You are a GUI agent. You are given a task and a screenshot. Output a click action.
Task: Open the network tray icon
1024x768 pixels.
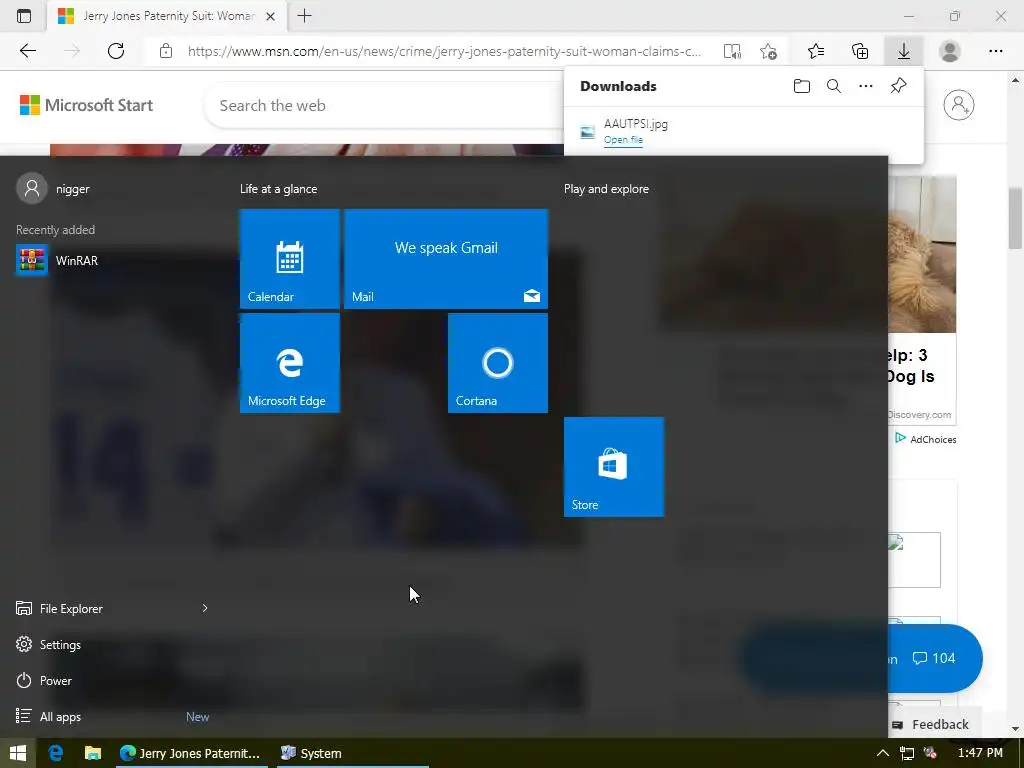coord(906,753)
